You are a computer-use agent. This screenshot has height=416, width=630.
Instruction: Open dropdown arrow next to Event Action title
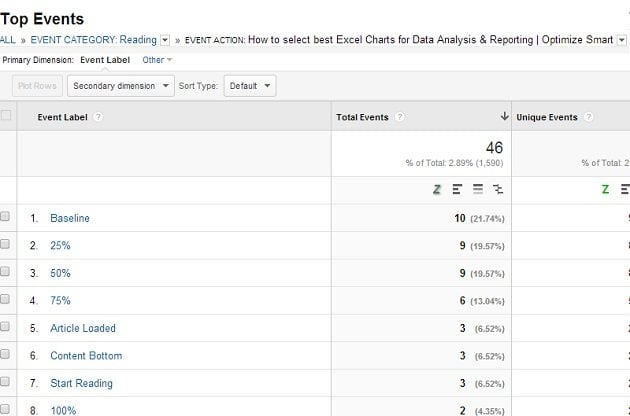(x=622, y=40)
